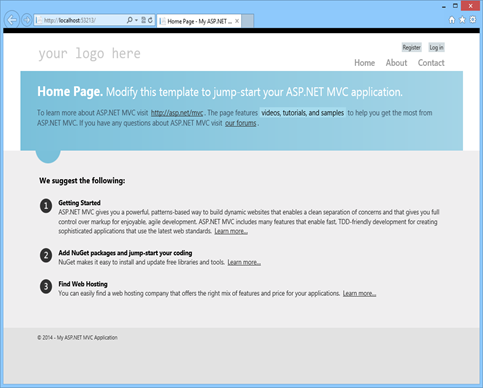Open Favorites star icon
The width and height of the screenshot is (483, 388).
[462, 20]
